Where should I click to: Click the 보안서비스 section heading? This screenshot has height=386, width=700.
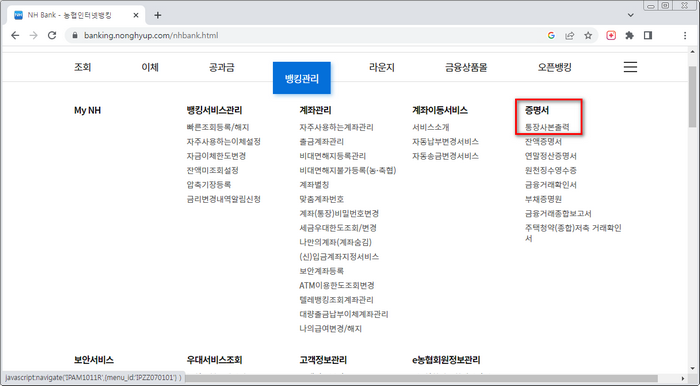click(94, 360)
